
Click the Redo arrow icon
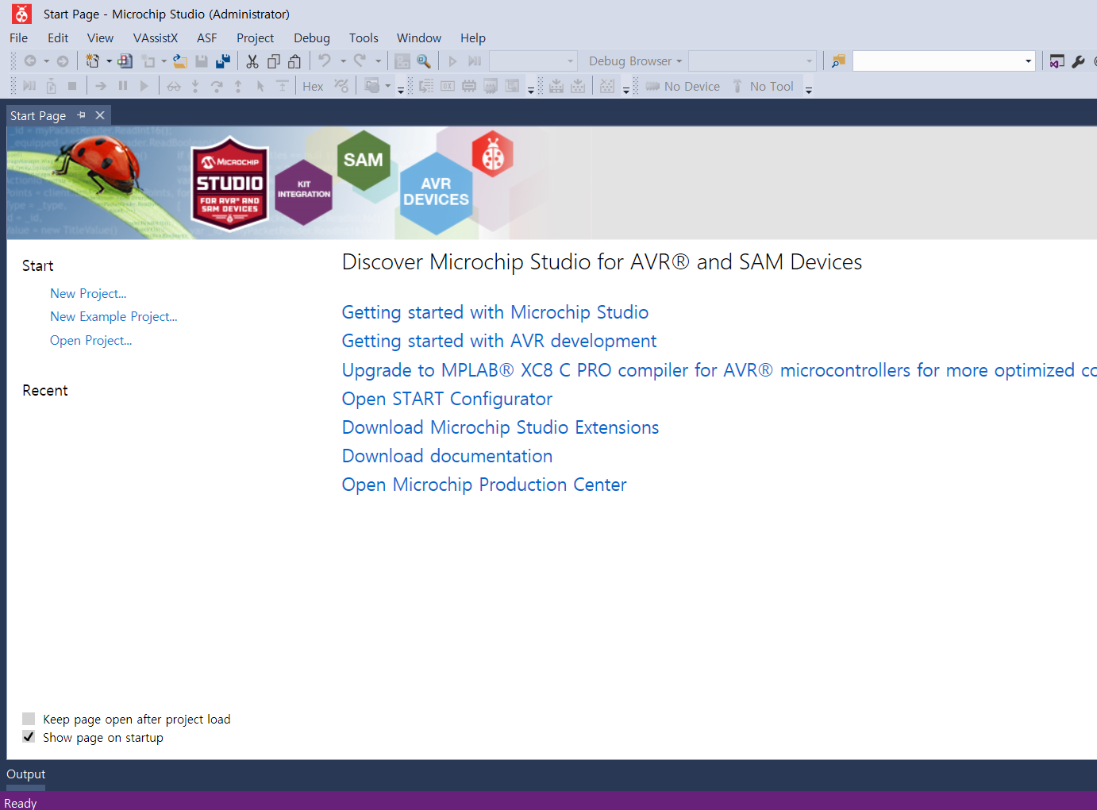pos(360,61)
